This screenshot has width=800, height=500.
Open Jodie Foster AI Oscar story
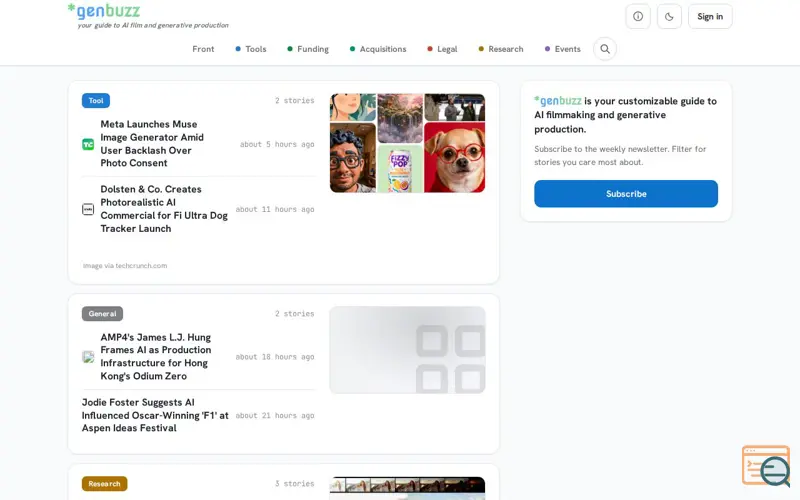pyautogui.click(x=155, y=415)
